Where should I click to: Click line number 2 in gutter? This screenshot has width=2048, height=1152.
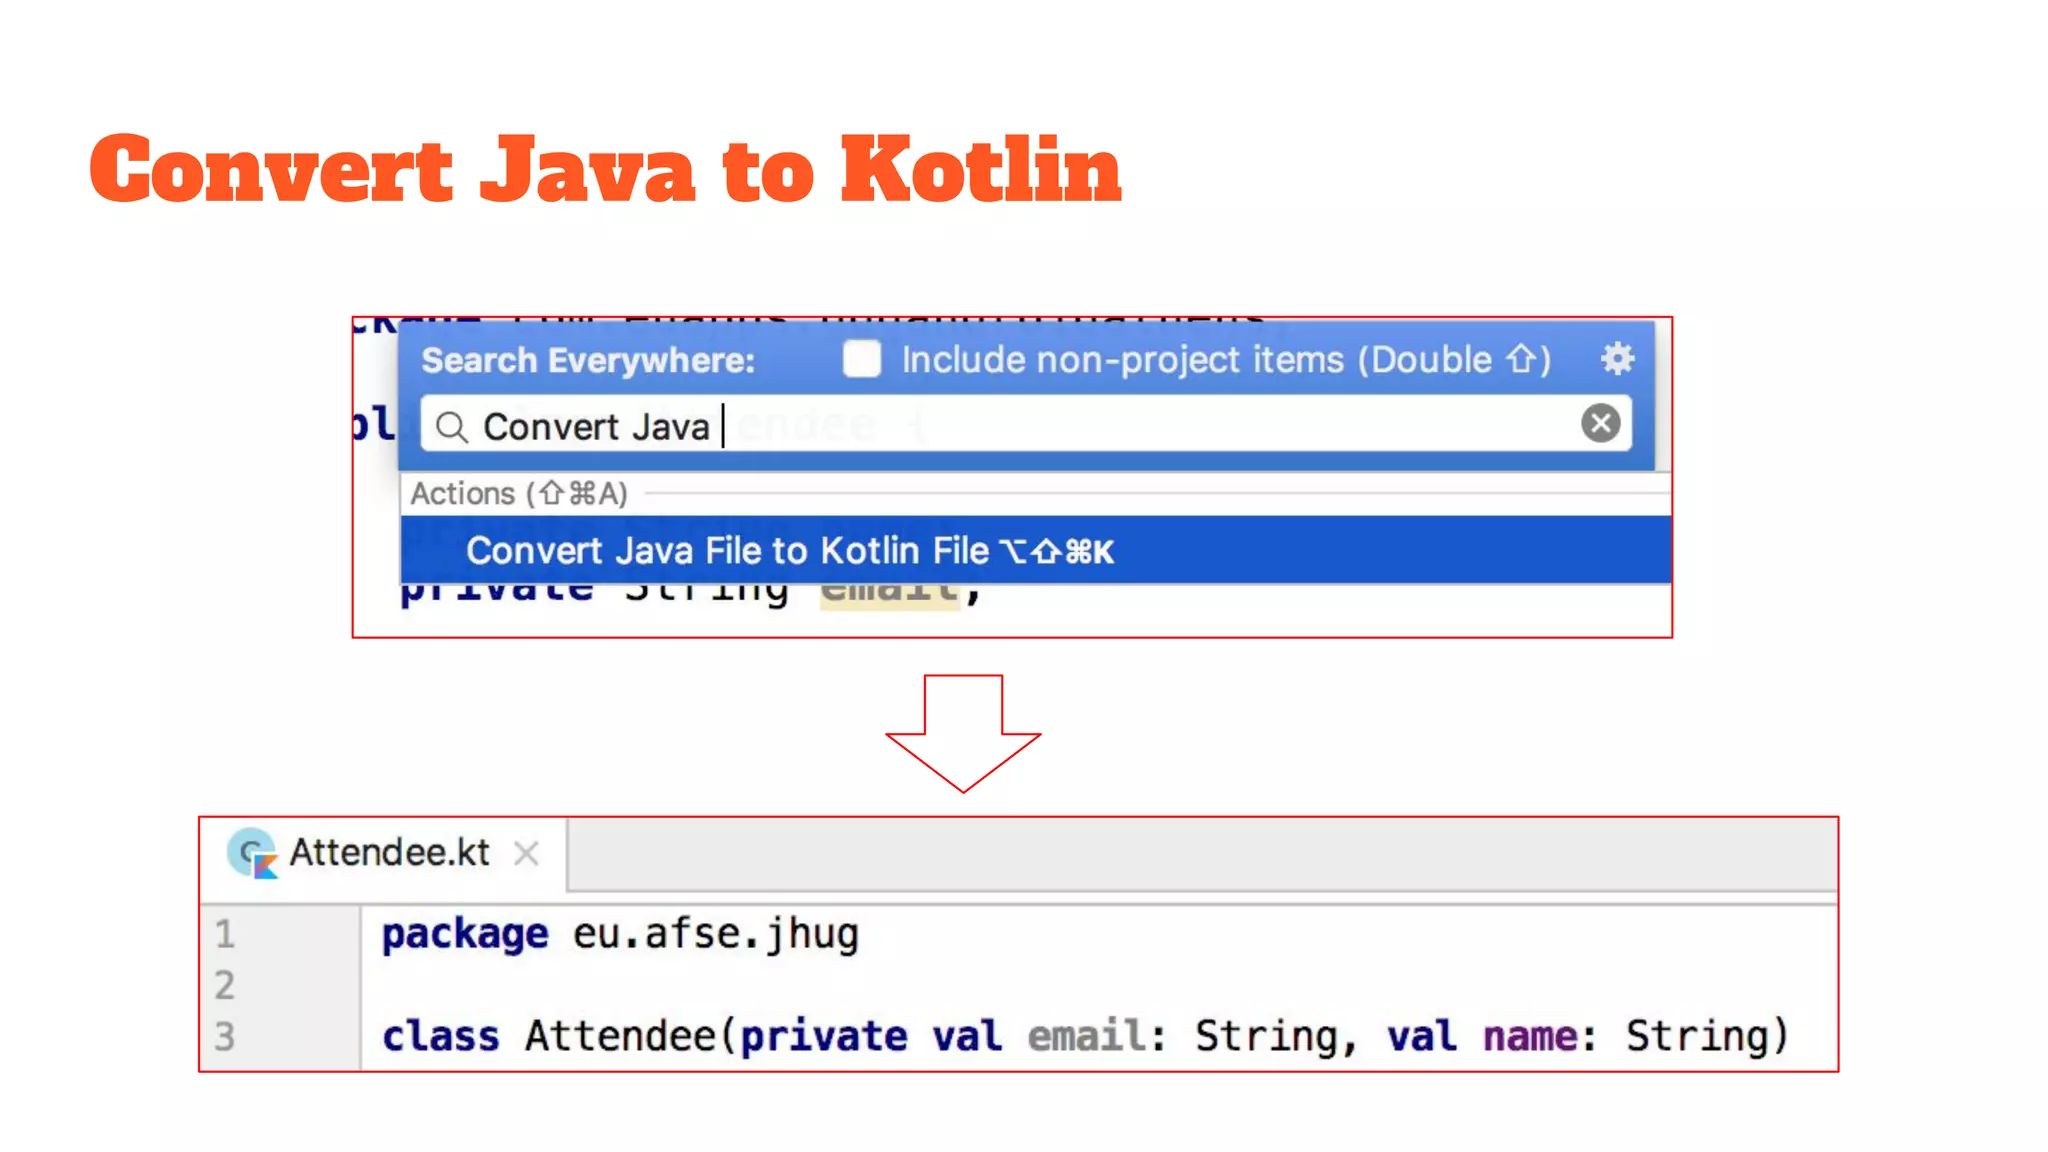(x=225, y=985)
